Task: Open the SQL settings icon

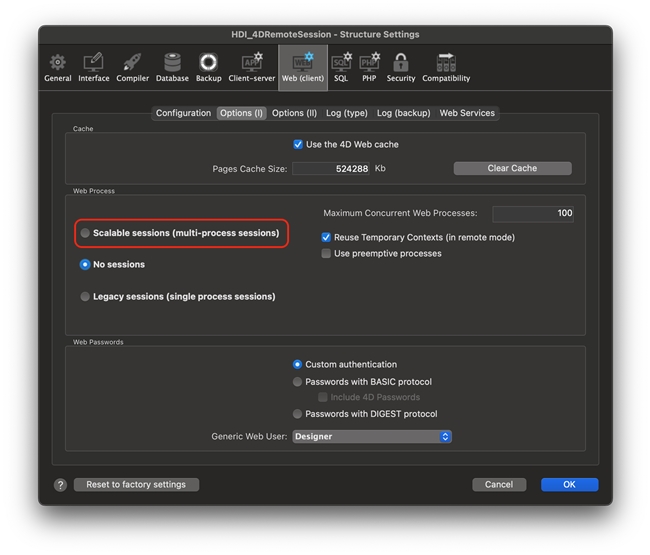Action: 341,66
